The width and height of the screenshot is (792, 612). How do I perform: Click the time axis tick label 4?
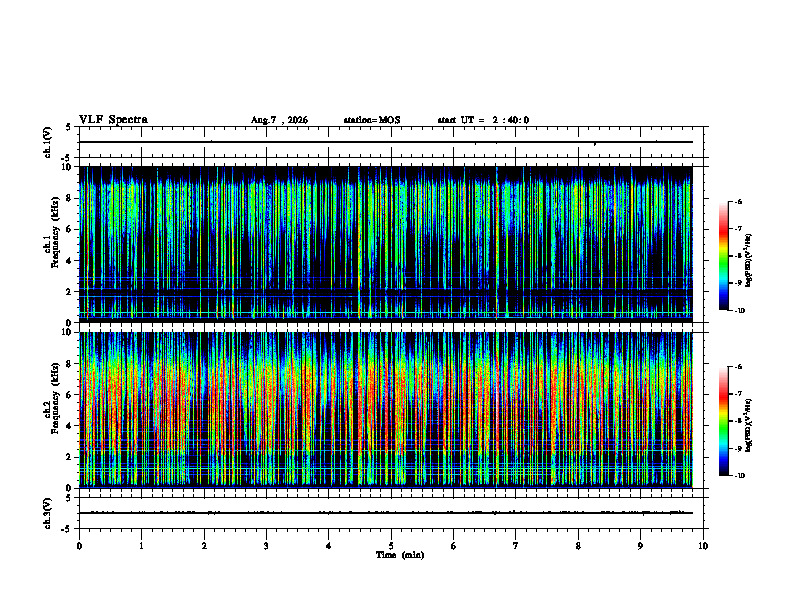click(329, 546)
